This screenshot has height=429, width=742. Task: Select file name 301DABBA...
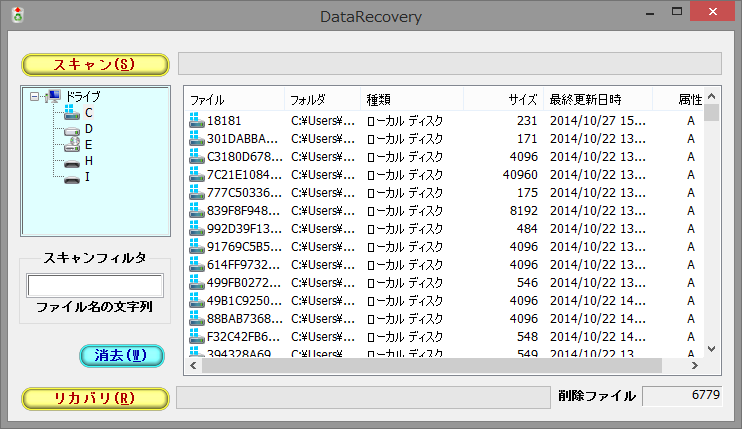243,139
